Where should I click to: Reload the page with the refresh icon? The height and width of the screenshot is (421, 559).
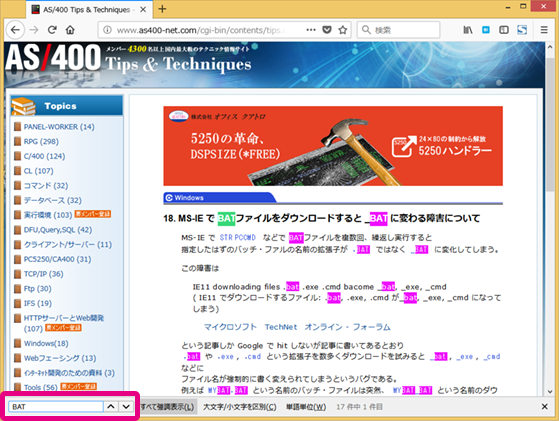tap(52, 30)
